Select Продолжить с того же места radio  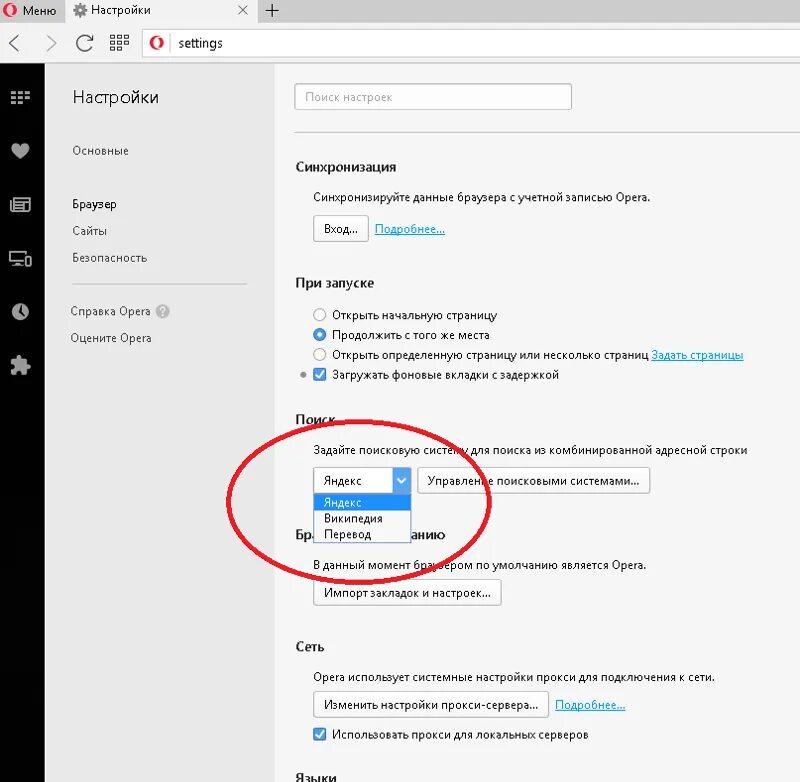(x=319, y=335)
